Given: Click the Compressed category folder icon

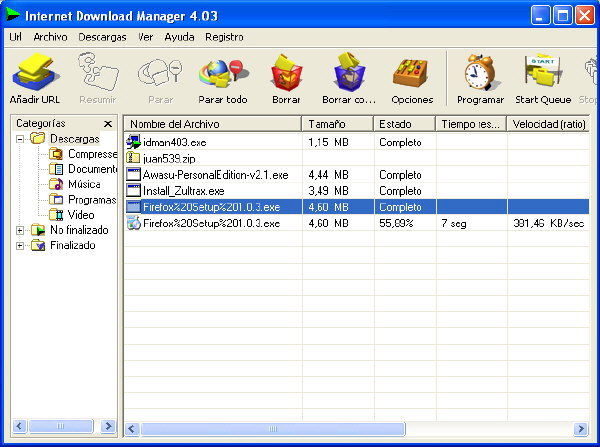Looking at the screenshot, I should pos(56,154).
